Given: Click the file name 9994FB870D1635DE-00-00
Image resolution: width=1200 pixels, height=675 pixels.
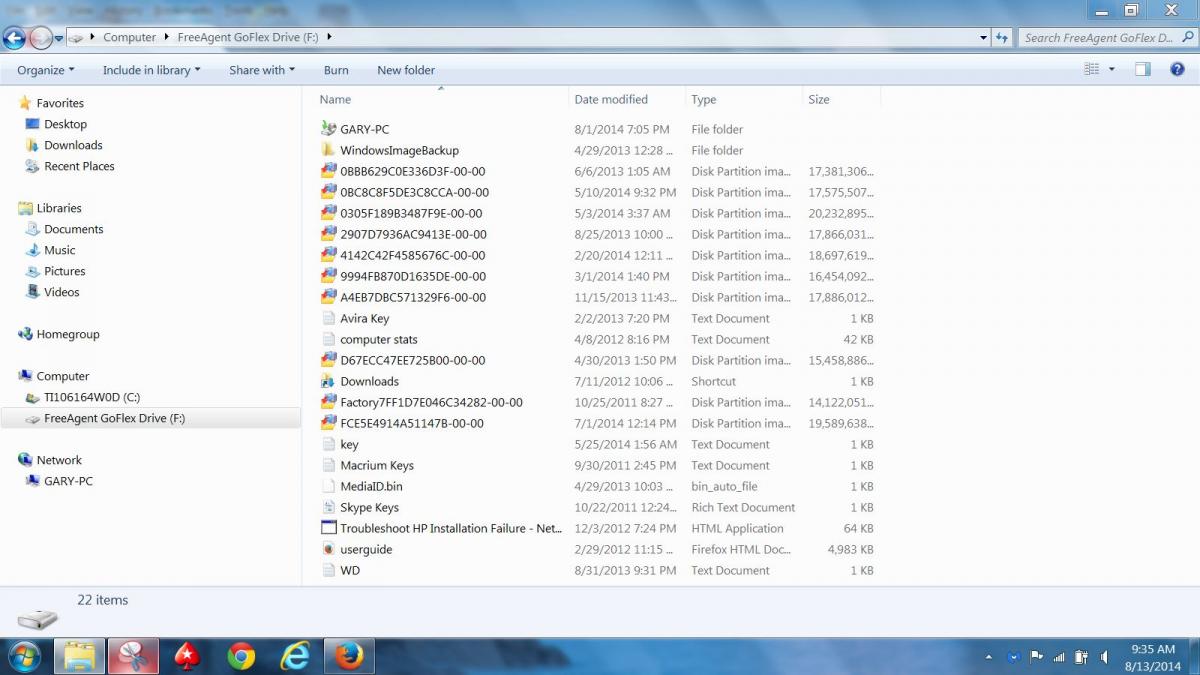Looking at the screenshot, I should (x=413, y=276).
